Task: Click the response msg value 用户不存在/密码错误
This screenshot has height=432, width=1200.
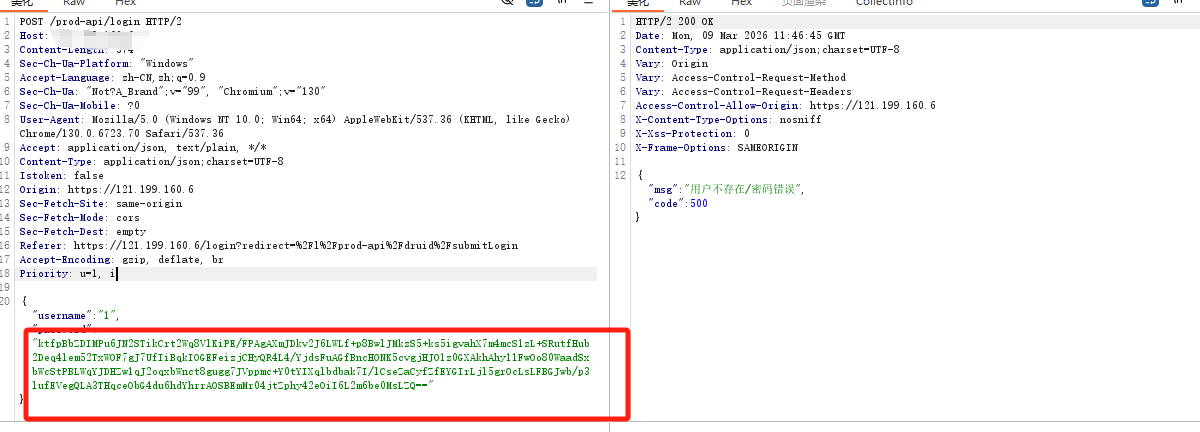Action: click(x=741, y=189)
